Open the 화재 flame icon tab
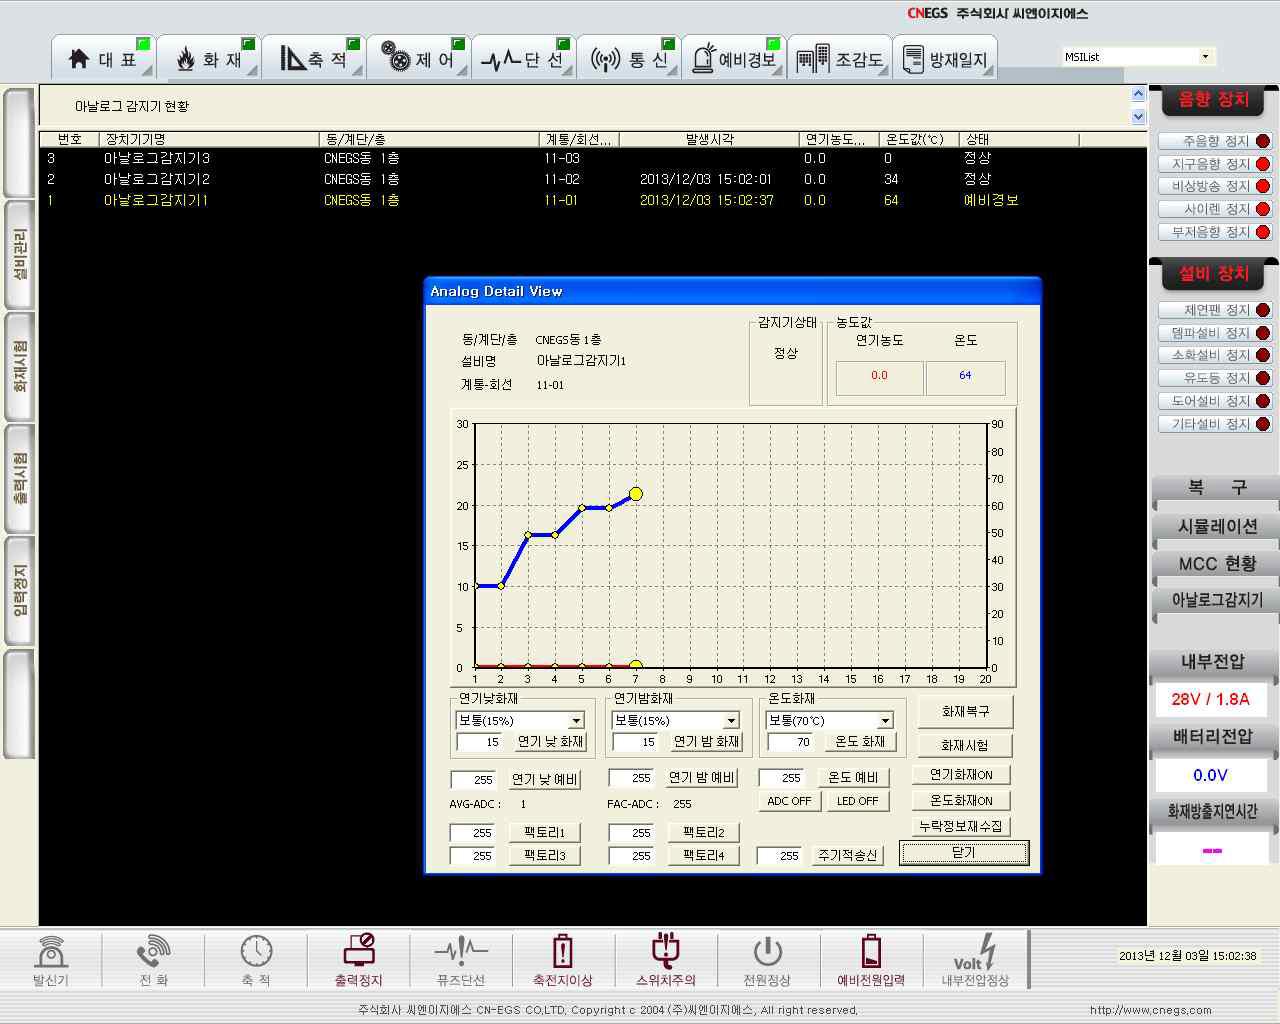 click(208, 59)
